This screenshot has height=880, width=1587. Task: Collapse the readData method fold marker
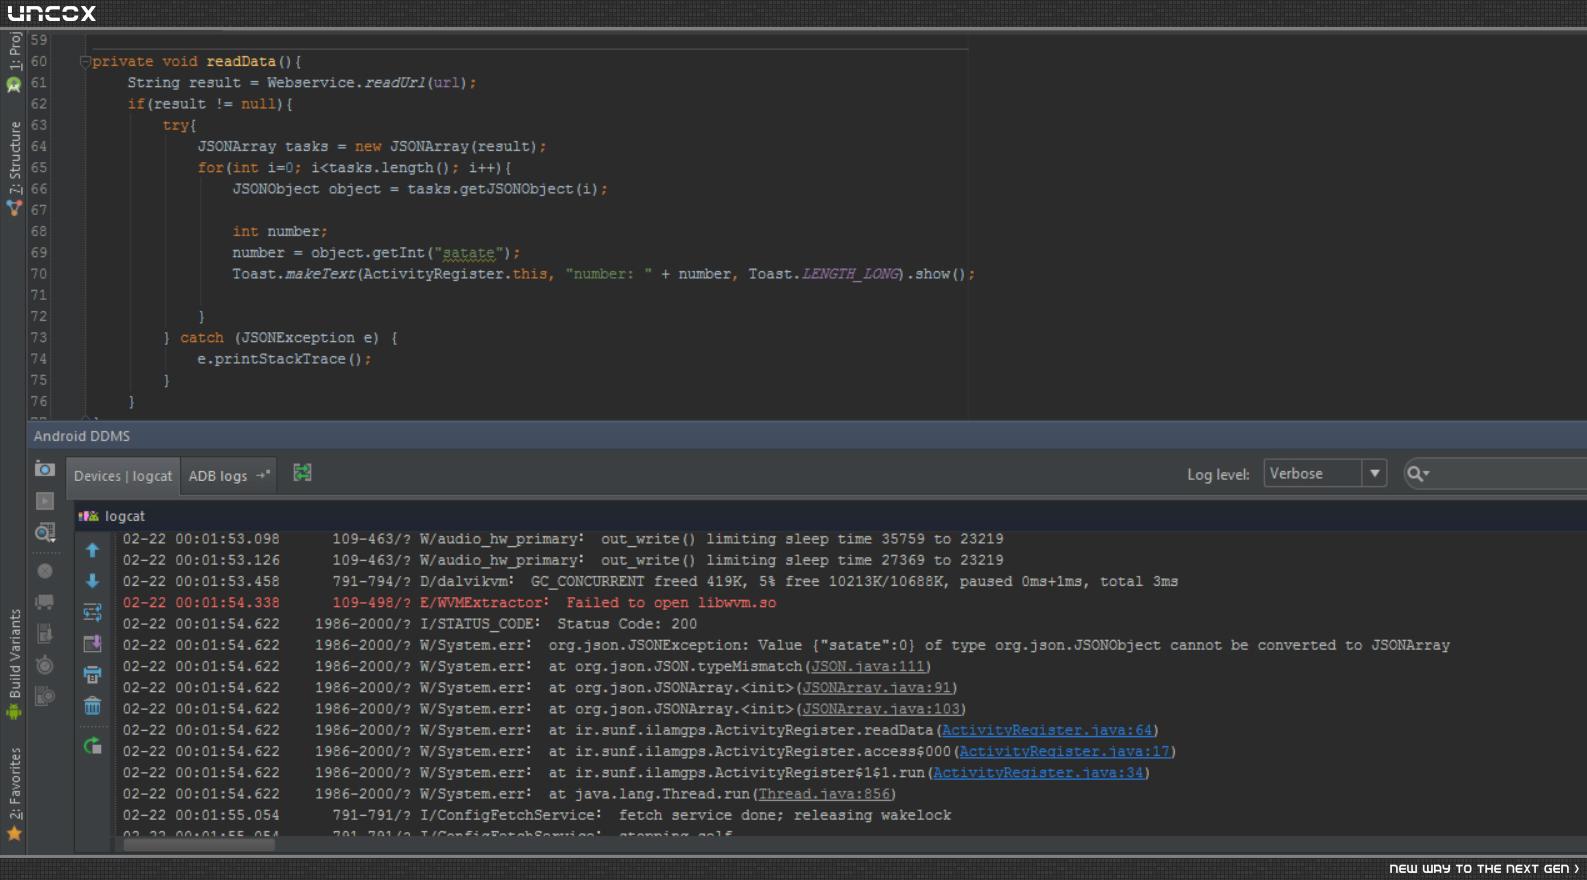click(x=85, y=61)
